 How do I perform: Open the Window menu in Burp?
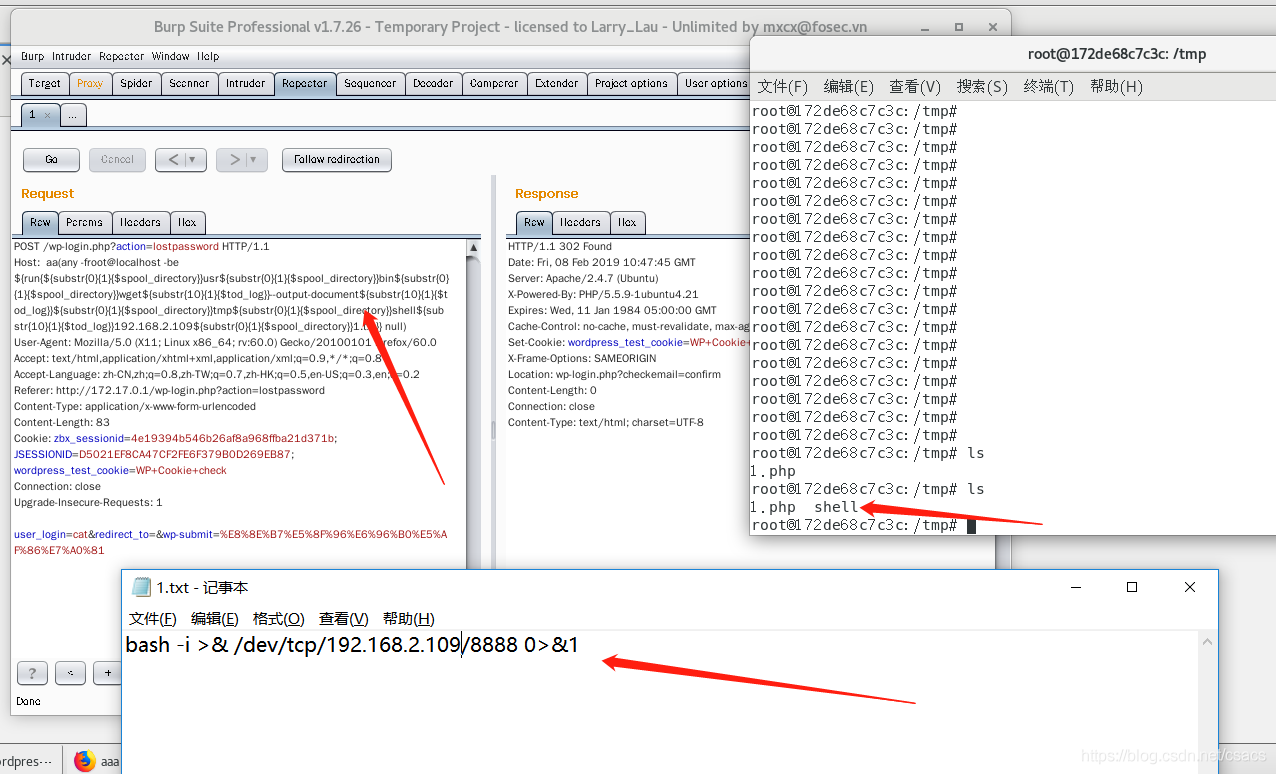click(x=170, y=57)
